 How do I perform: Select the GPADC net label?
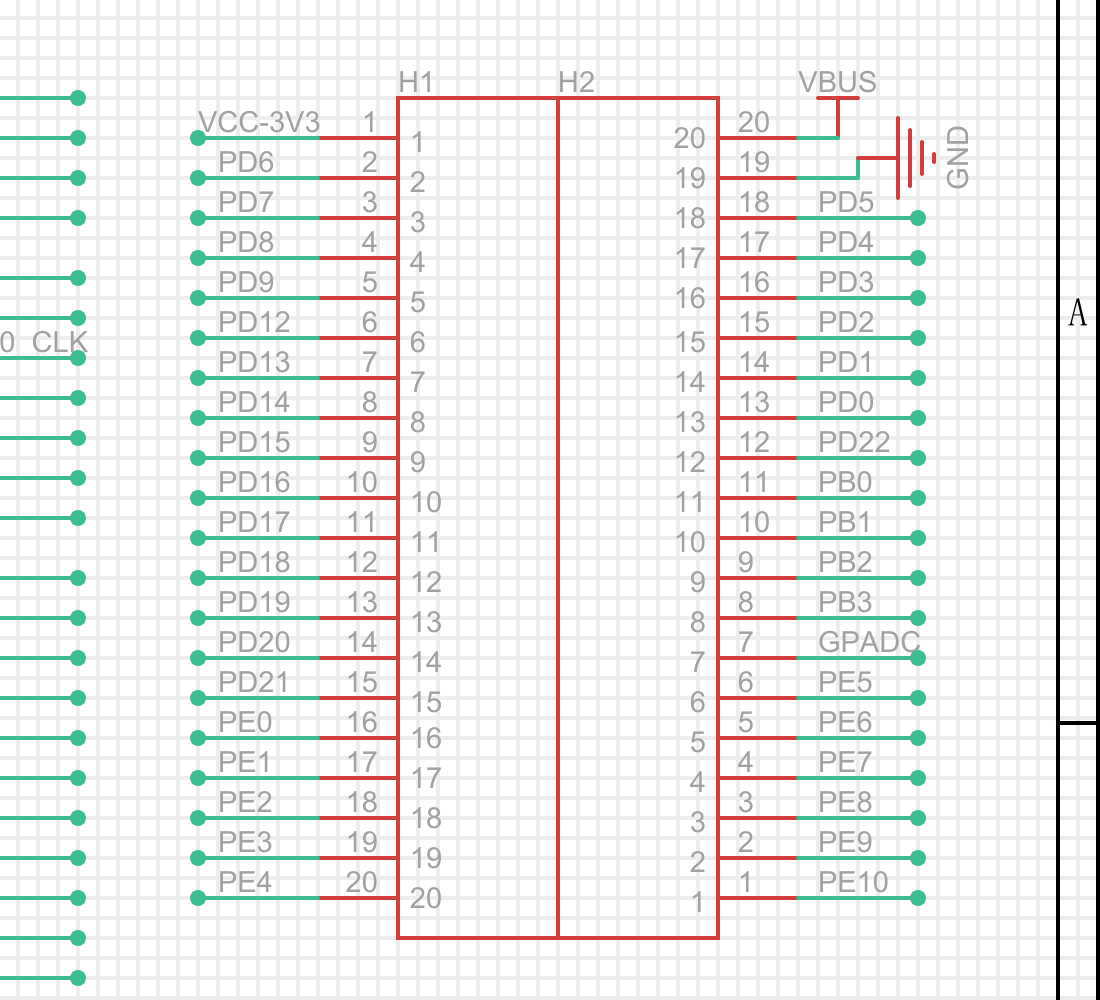(869, 642)
